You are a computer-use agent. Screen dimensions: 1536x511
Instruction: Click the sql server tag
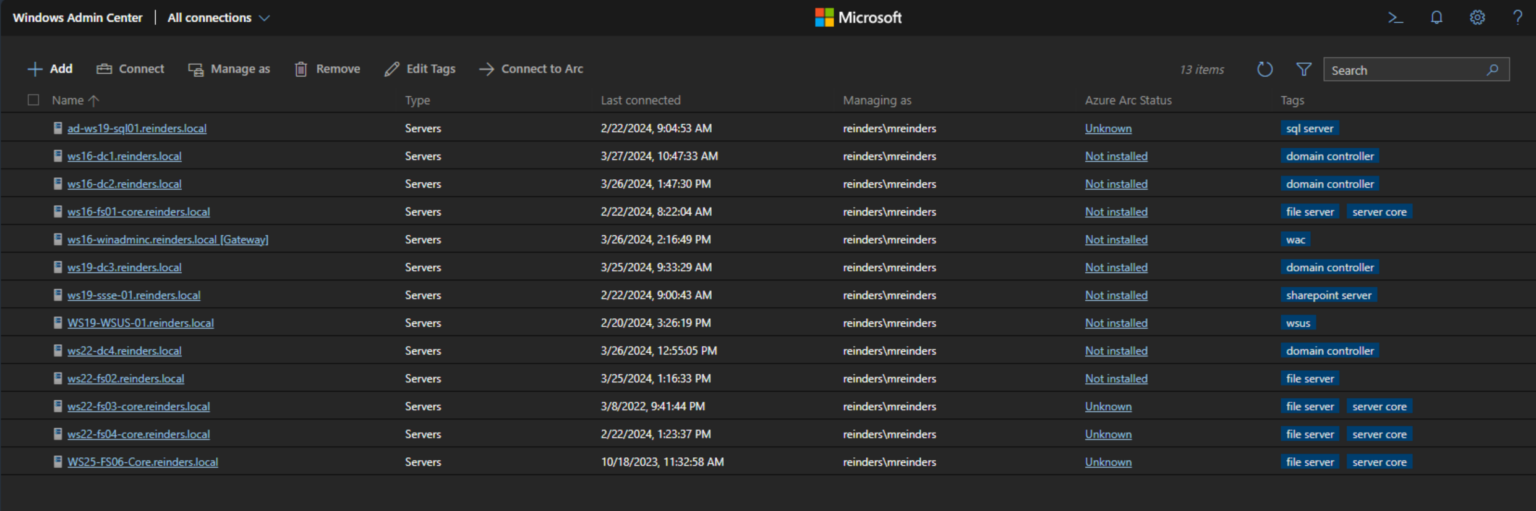(x=1310, y=128)
